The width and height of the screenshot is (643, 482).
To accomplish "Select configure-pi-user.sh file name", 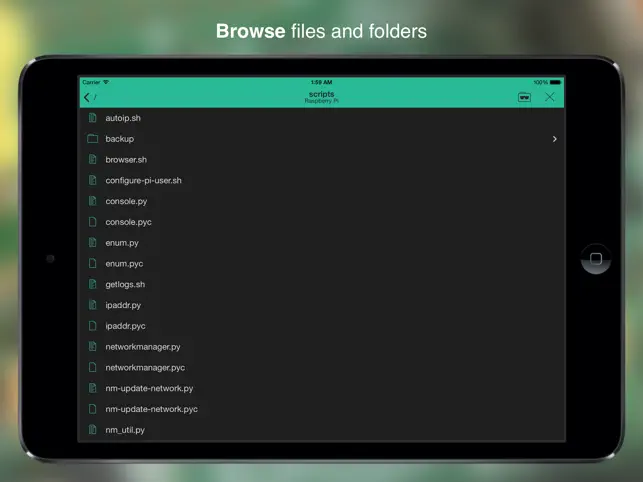I will pos(143,180).
